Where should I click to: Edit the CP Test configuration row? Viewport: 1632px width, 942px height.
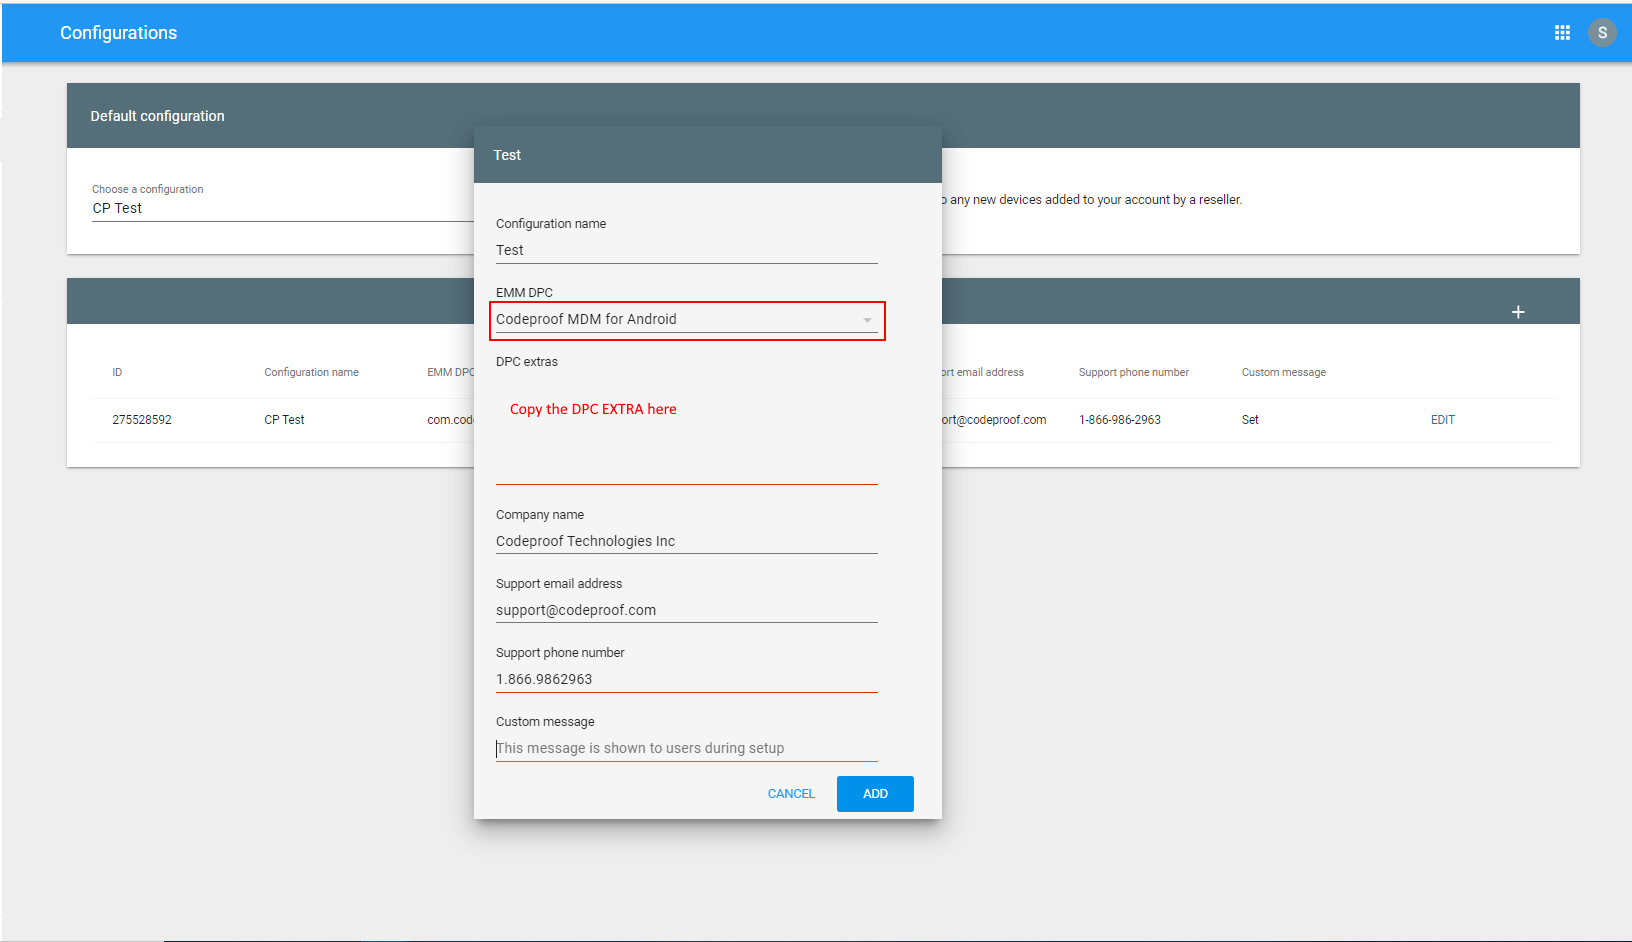coord(1442,420)
